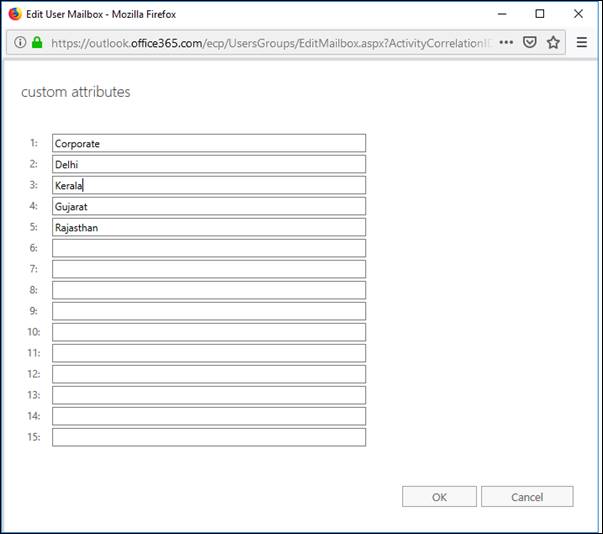Open the page actions three-dots menu
The image size is (603, 534).
coord(506,42)
